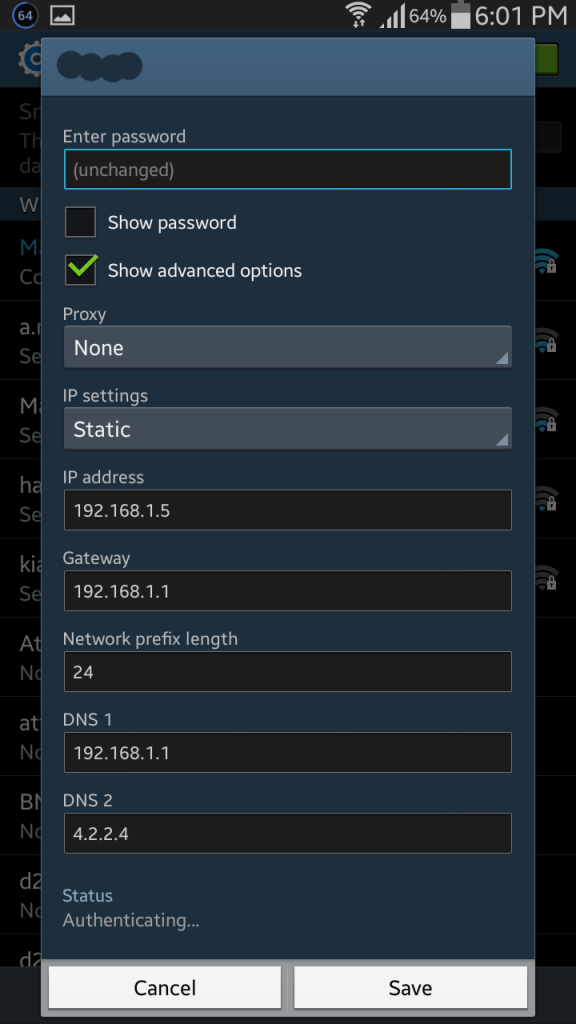Click the Save button
Viewport: 576px width, 1024px height.
click(410, 987)
